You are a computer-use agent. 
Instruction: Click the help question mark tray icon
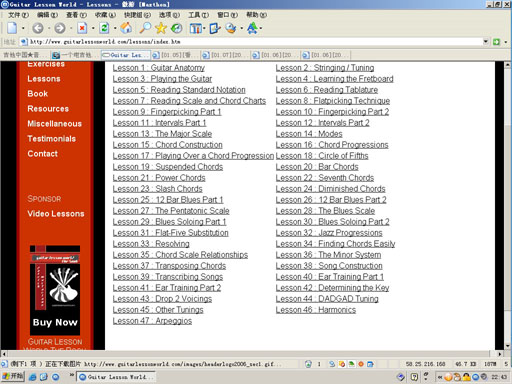point(414,377)
